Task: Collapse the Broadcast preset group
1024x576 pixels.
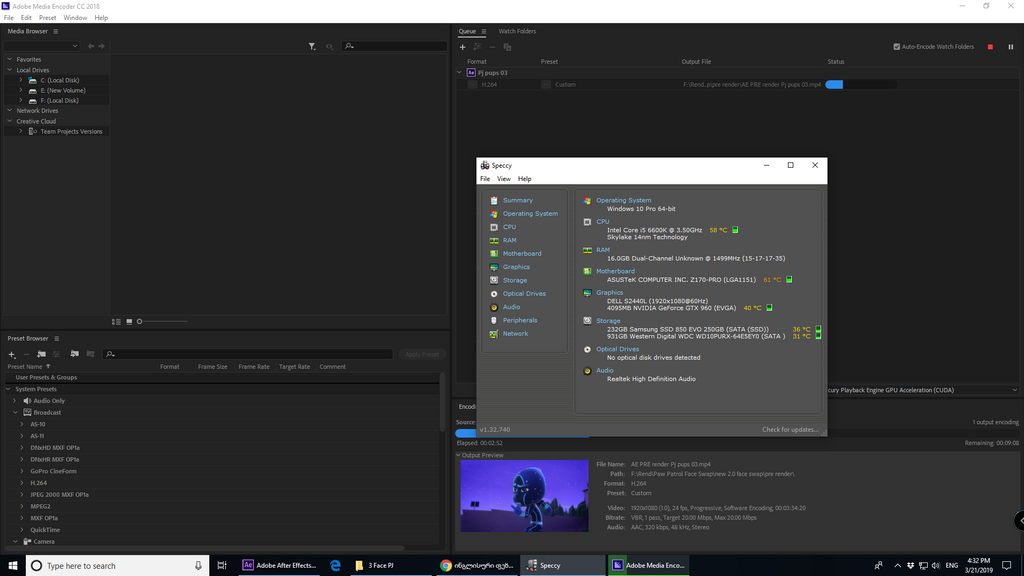Action: 15,412
